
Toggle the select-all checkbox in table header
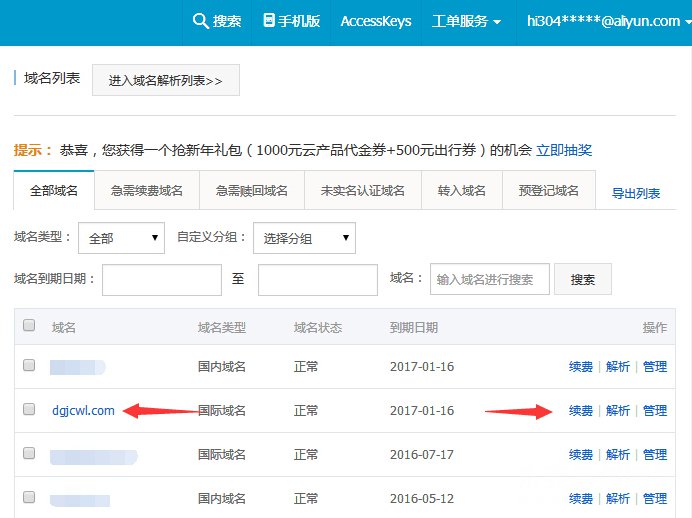[x=29, y=325]
